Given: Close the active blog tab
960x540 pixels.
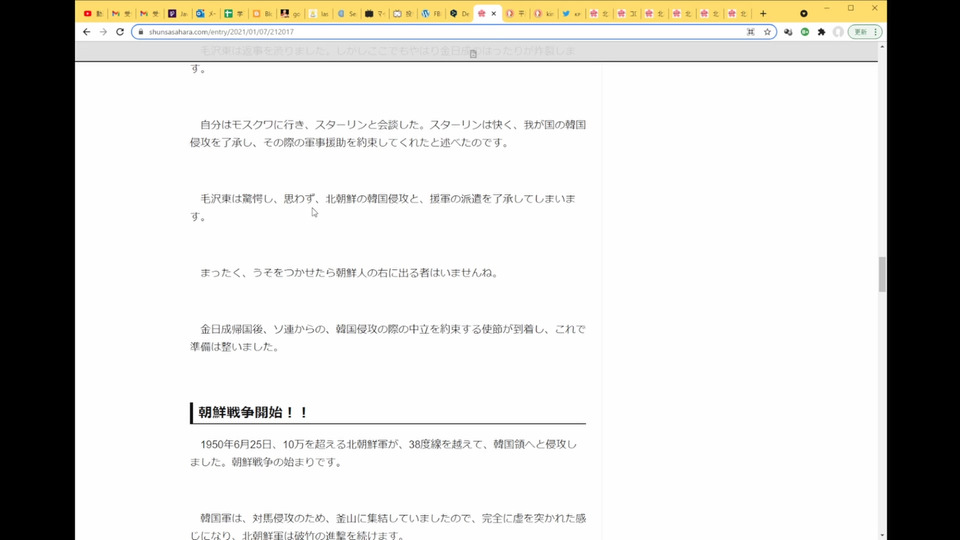Looking at the screenshot, I should click(x=493, y=13).
